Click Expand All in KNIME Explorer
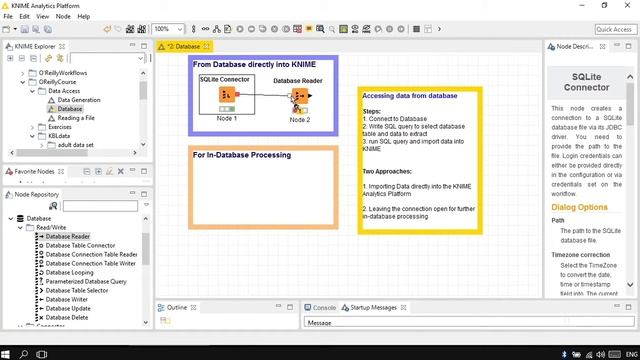This screenshot has width=640, height=360. (x=10, y=58)
